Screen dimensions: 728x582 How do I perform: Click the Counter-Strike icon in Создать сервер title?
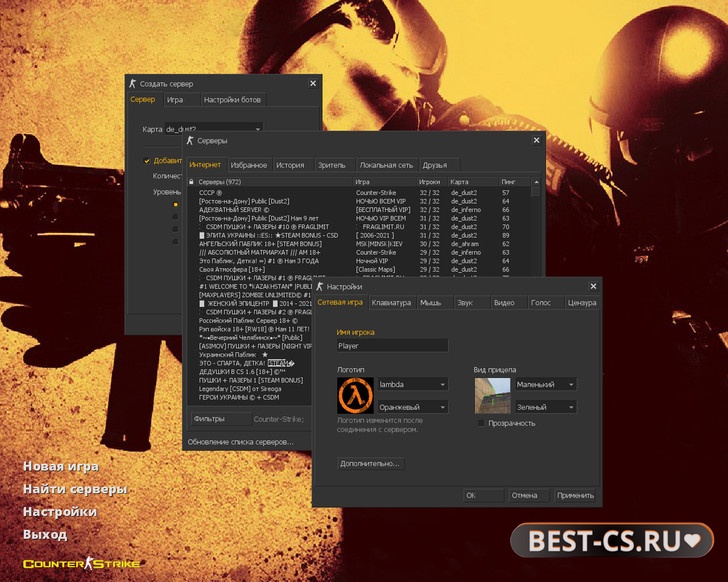[132, 84]
